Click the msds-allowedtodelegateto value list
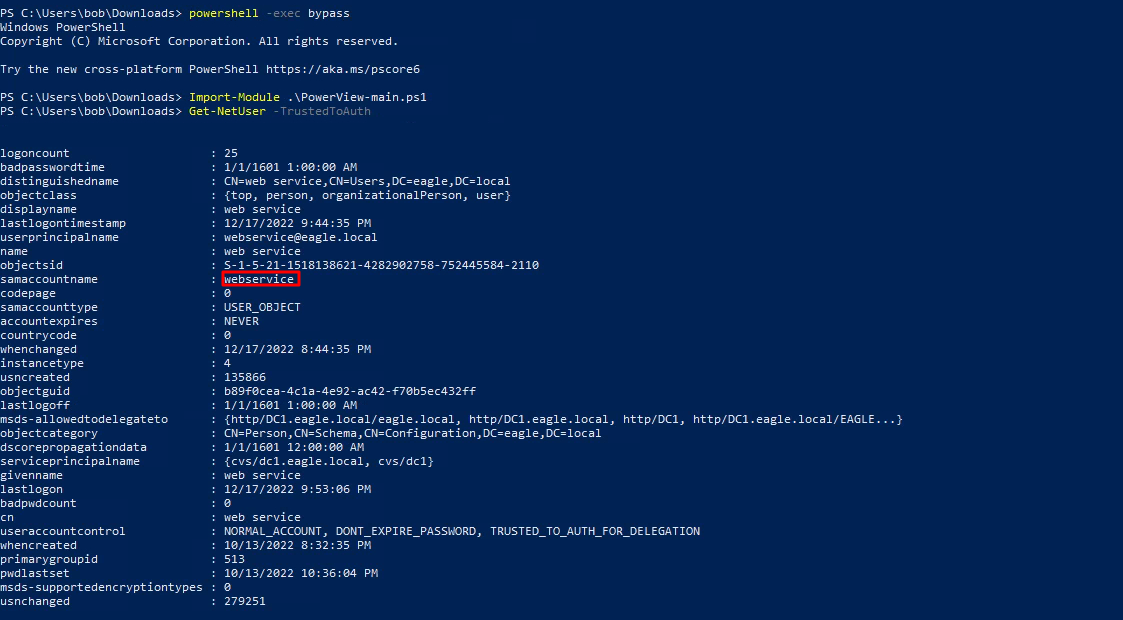This screenshot has width=1123, height=620. (x=563, y=419)
